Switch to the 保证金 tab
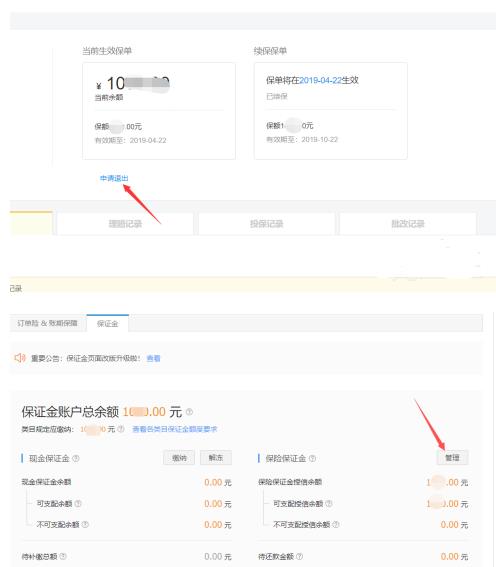This screenshot has height=567, width=496. tap(108, 323)
